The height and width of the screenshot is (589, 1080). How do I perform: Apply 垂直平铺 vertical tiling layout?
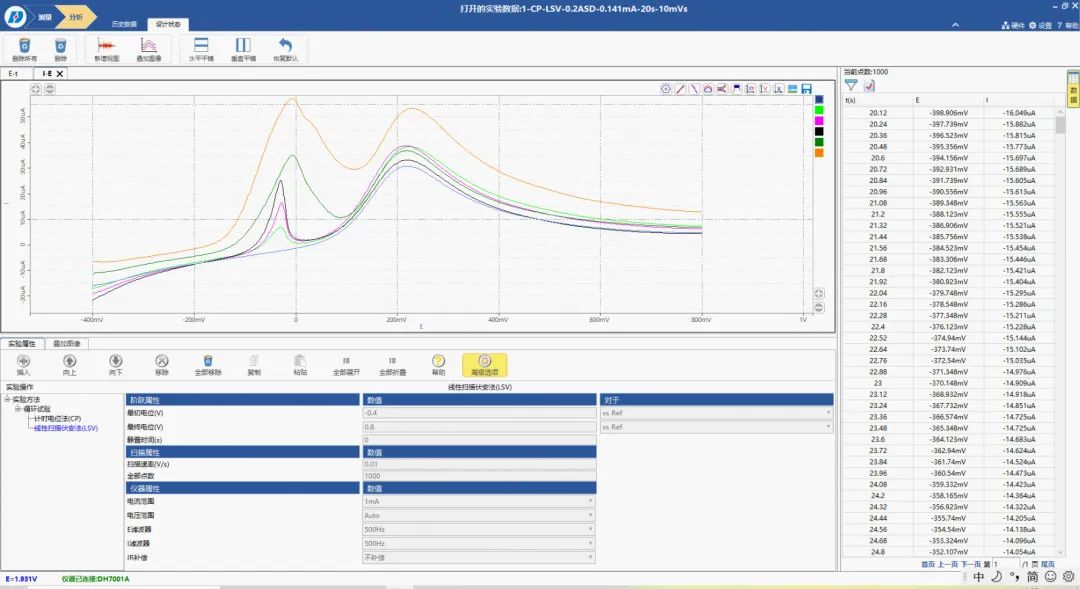(x=243, y=46)
